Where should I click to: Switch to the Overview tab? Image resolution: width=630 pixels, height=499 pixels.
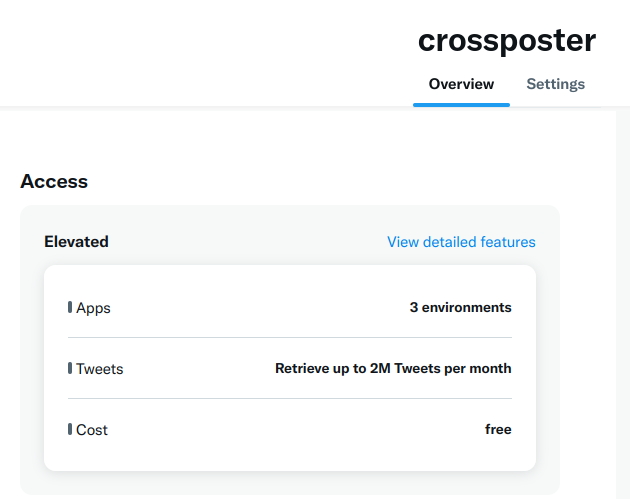pos(461,84)
